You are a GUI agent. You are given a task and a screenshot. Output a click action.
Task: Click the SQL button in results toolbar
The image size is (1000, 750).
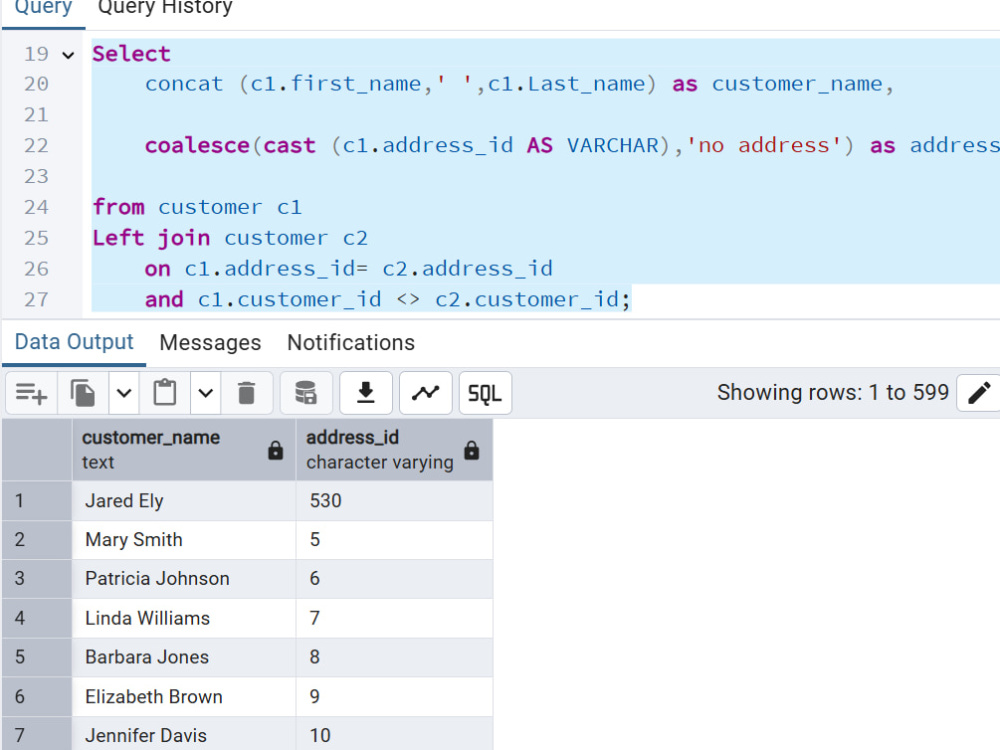[485, 393]
